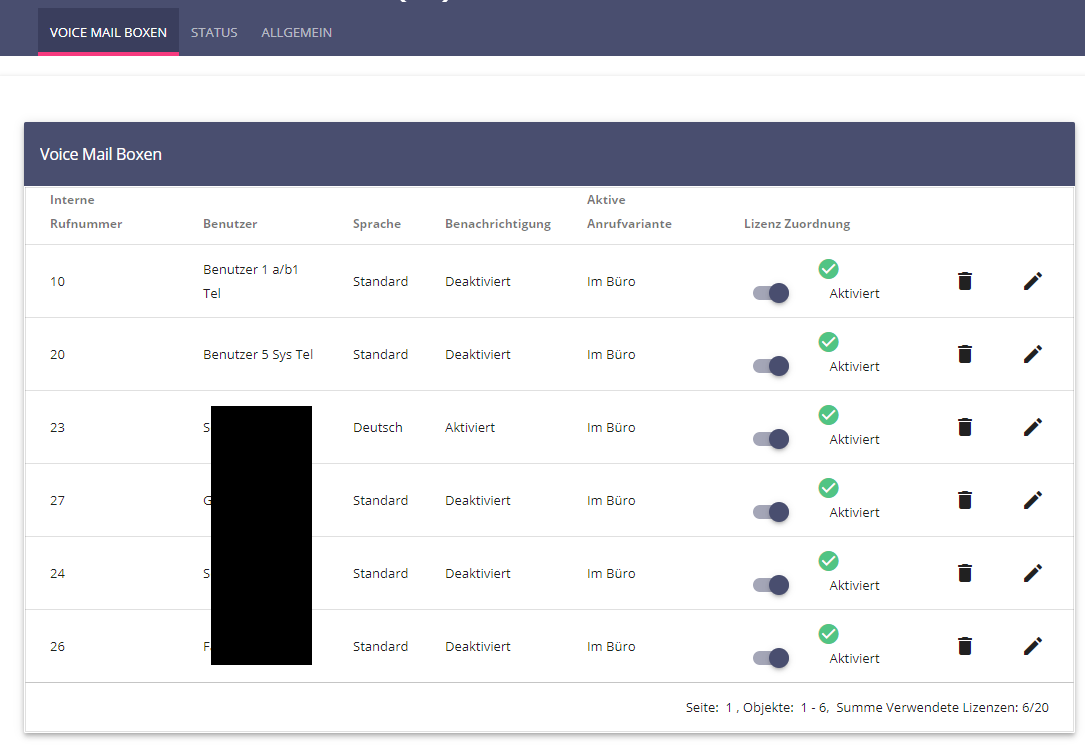
Task: Delete voice mail box for extension 23
Action: pos(965,427)
